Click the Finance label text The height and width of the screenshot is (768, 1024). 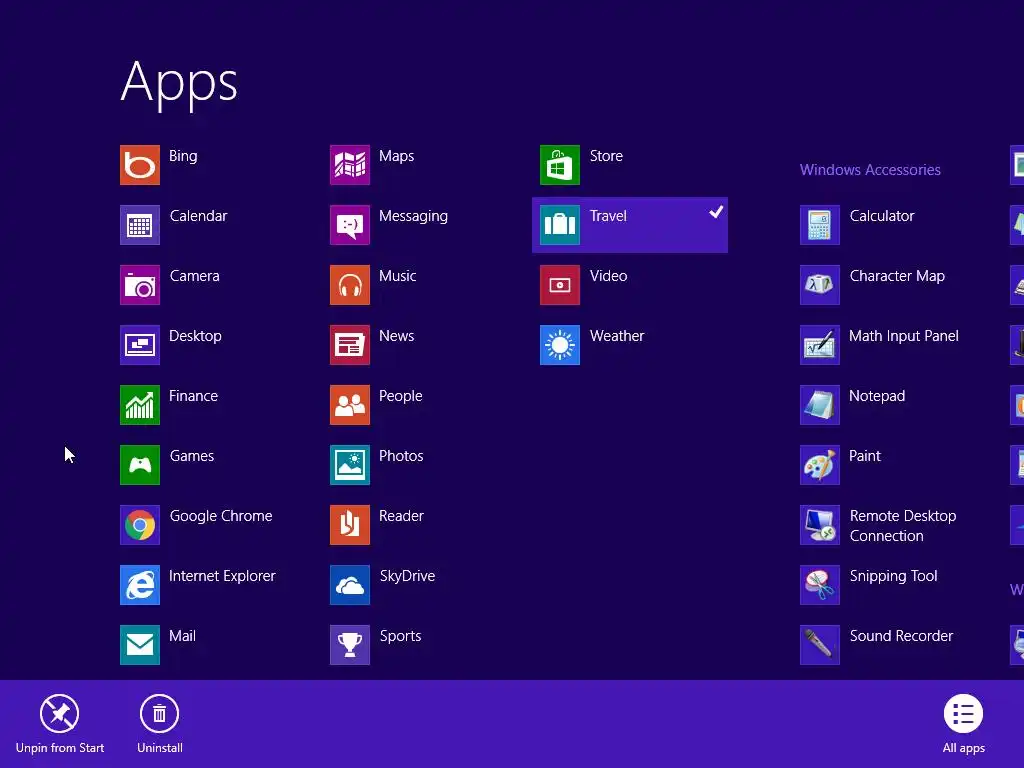tap(193, 396)
